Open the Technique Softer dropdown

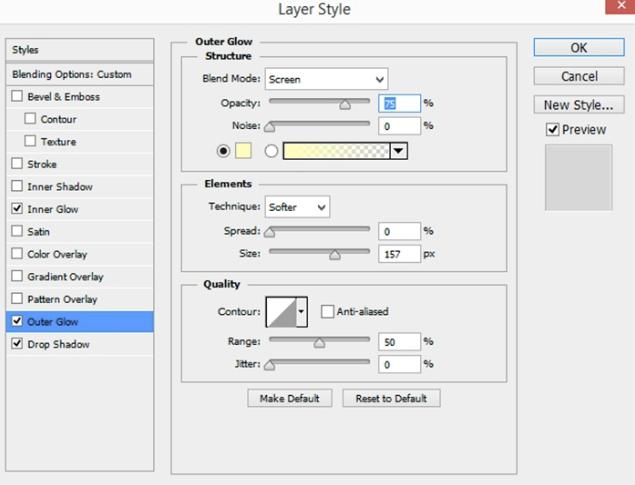297,207
